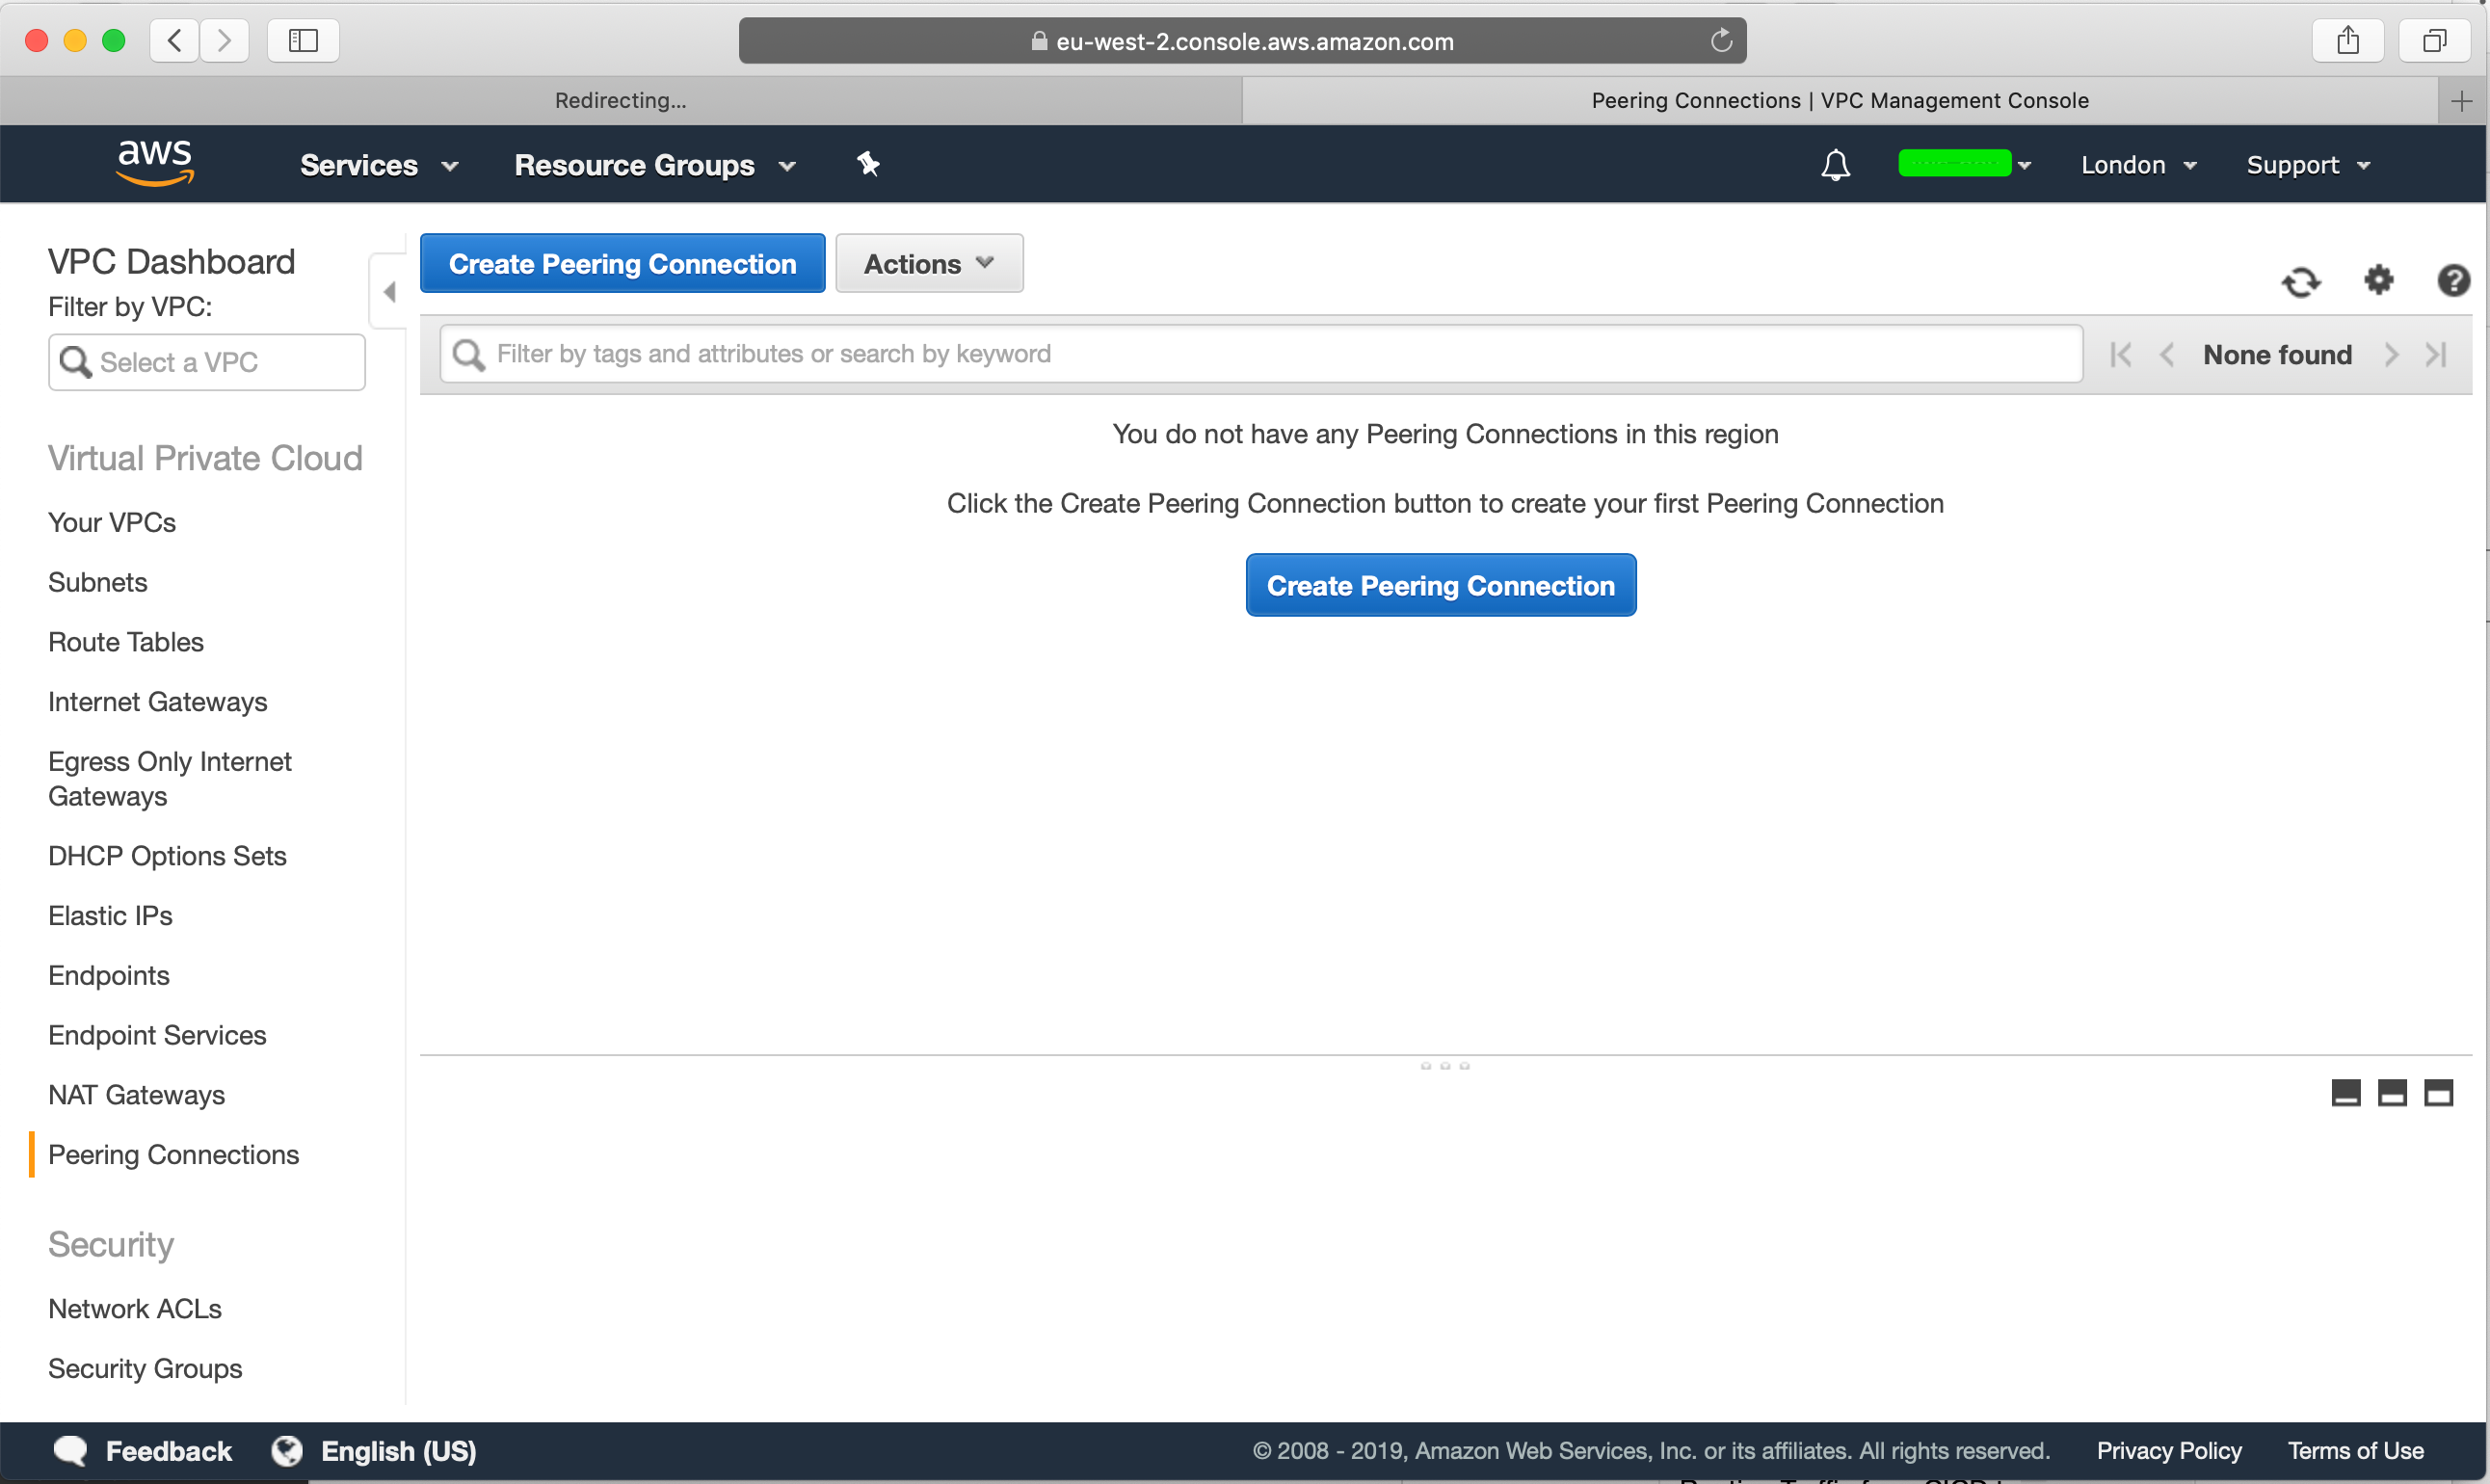Go to last page of results
This screenshot has height=1484, width=2490.
pos(2436,354)
